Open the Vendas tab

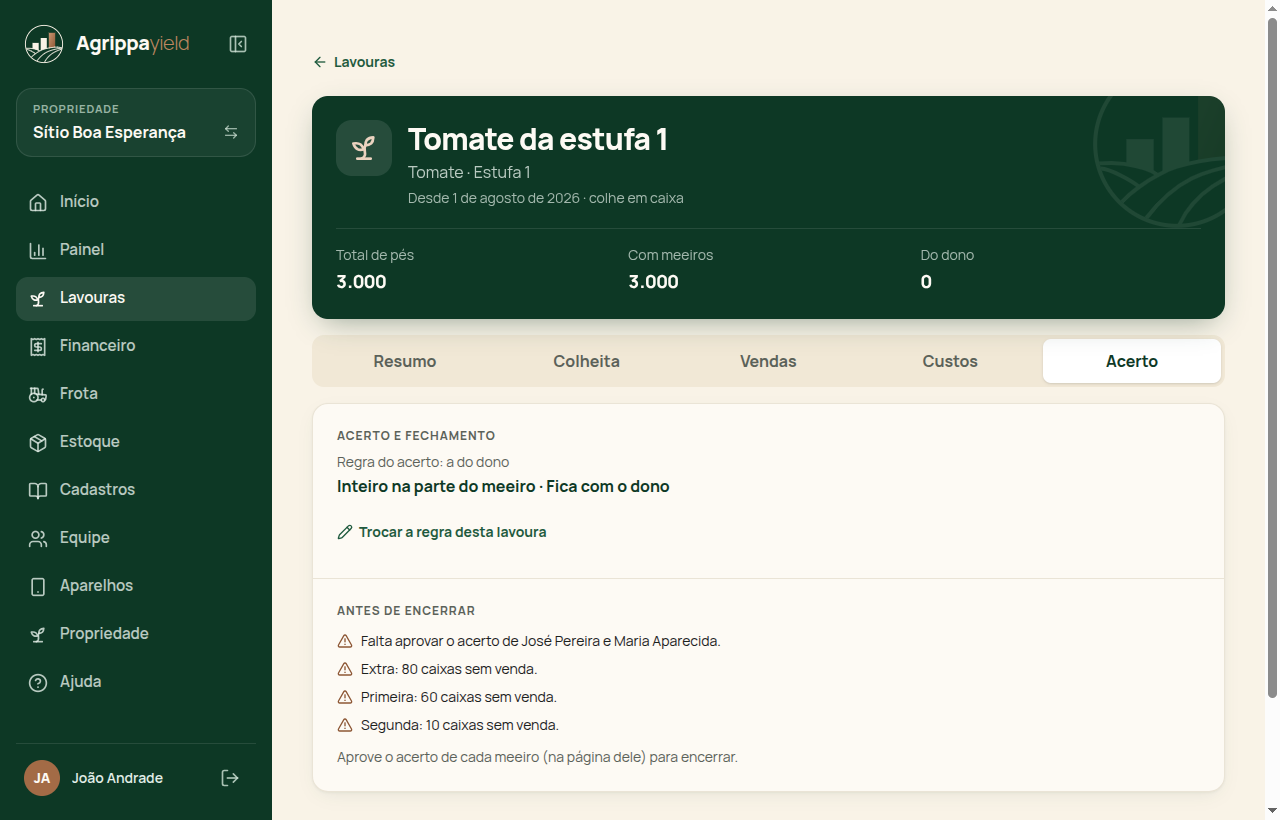tap(768, 361)
